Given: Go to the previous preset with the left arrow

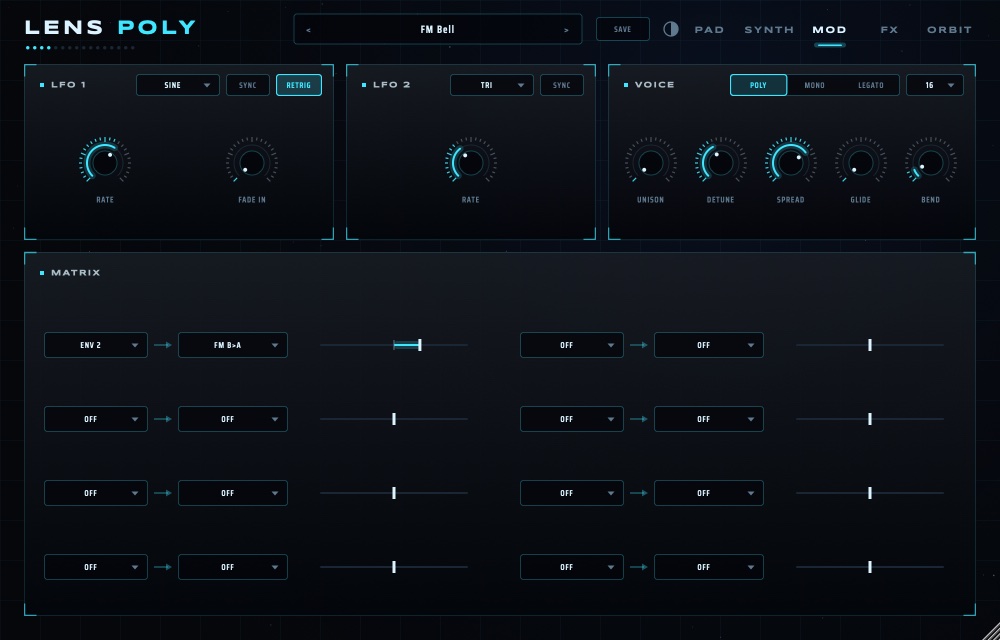Looking at the screenshot, I should coord(309,30).
